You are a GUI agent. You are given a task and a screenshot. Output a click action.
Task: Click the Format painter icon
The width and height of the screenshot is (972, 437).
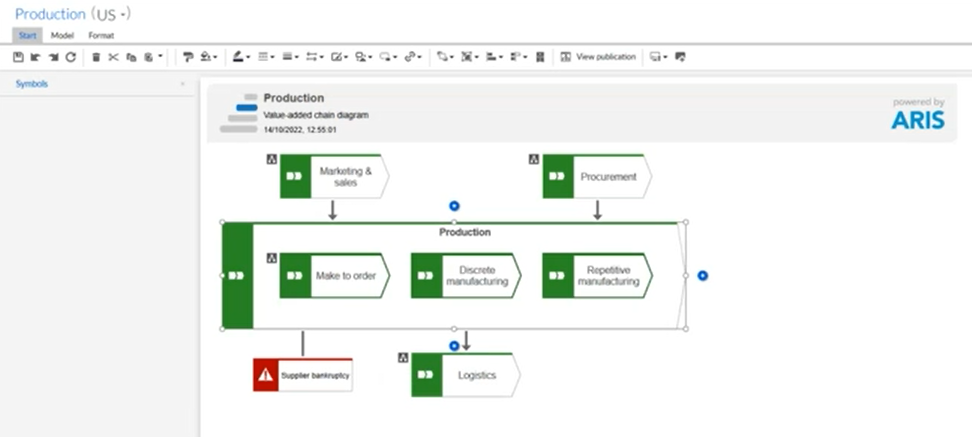coord(187,57)
